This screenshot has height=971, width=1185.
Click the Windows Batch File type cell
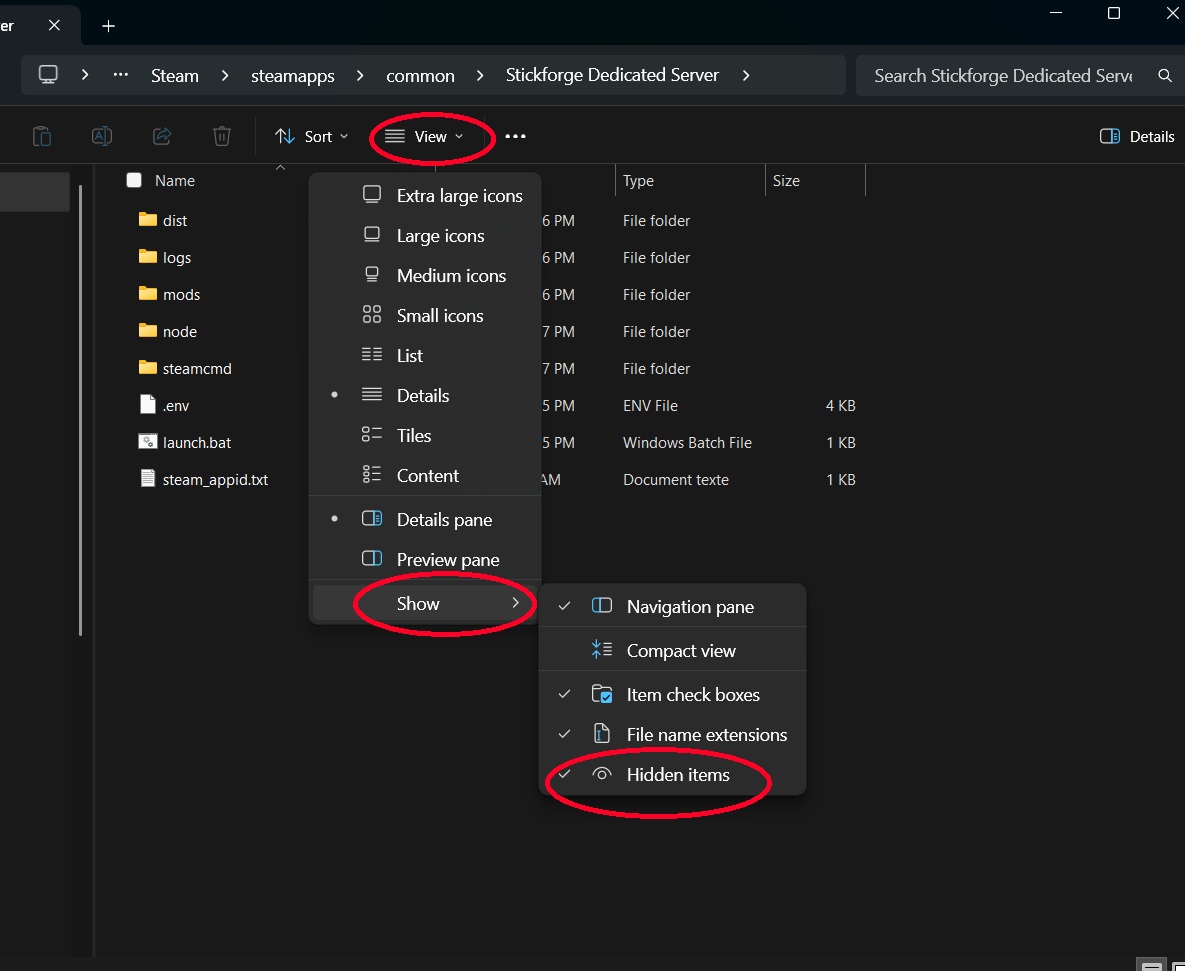[x=687, y=442]
